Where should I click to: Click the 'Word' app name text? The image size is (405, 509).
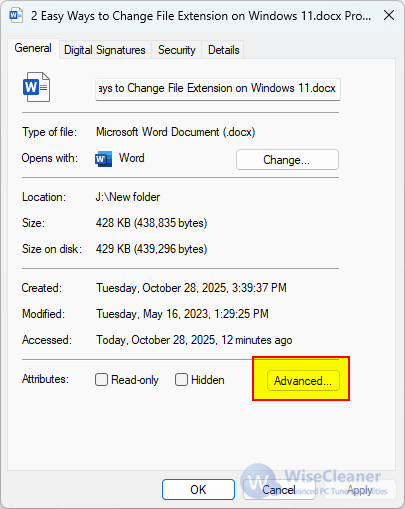[x=132, y=158]
